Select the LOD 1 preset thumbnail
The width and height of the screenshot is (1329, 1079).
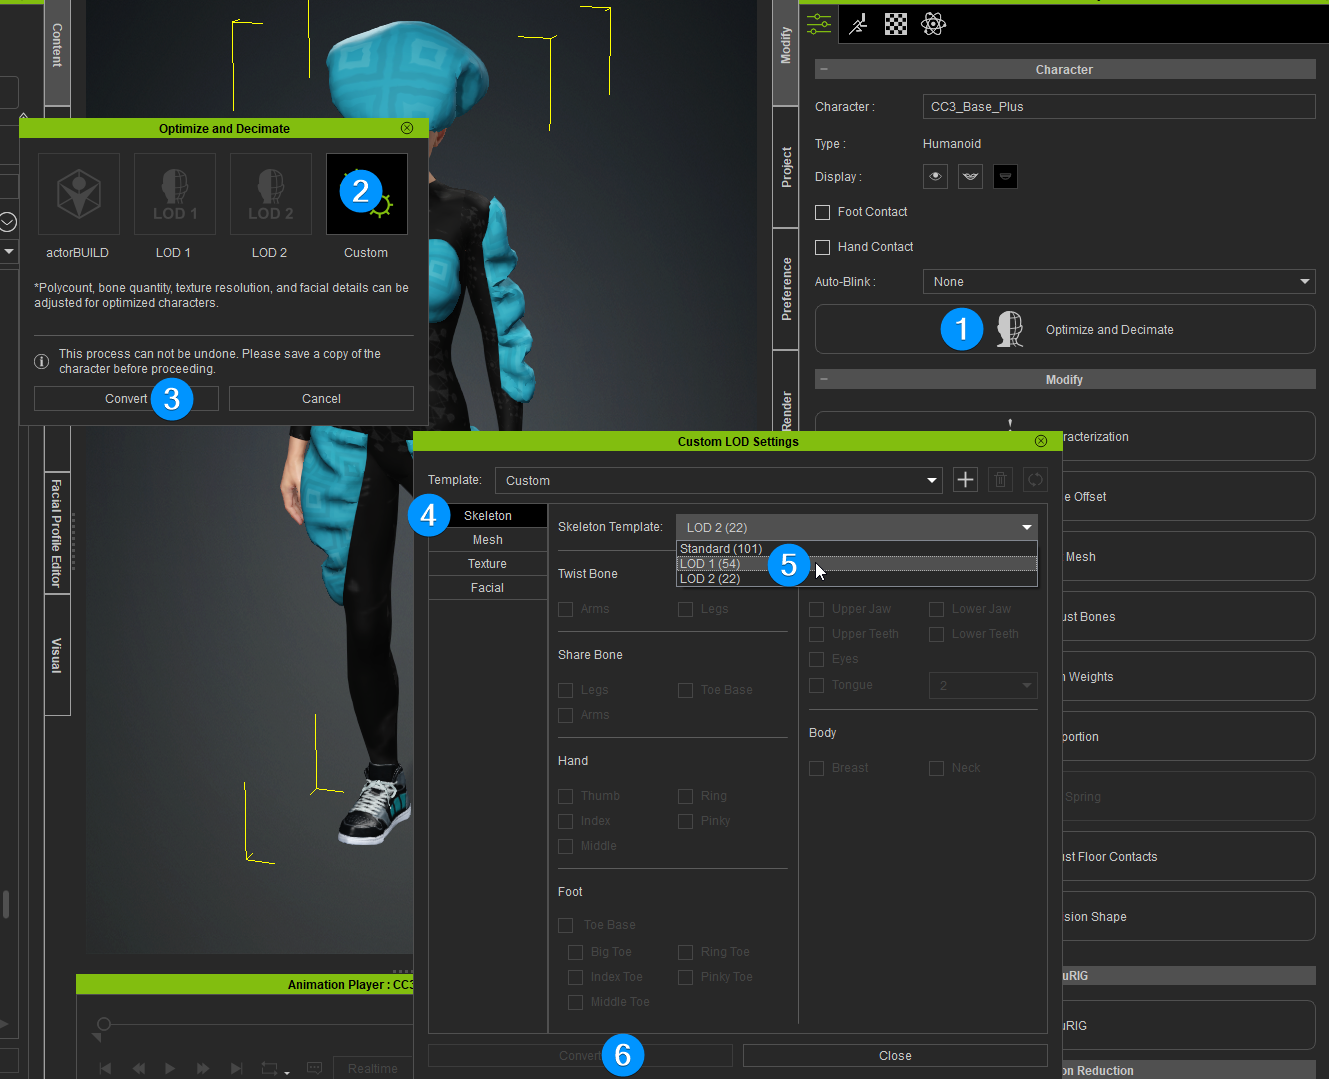coord(174,194)
